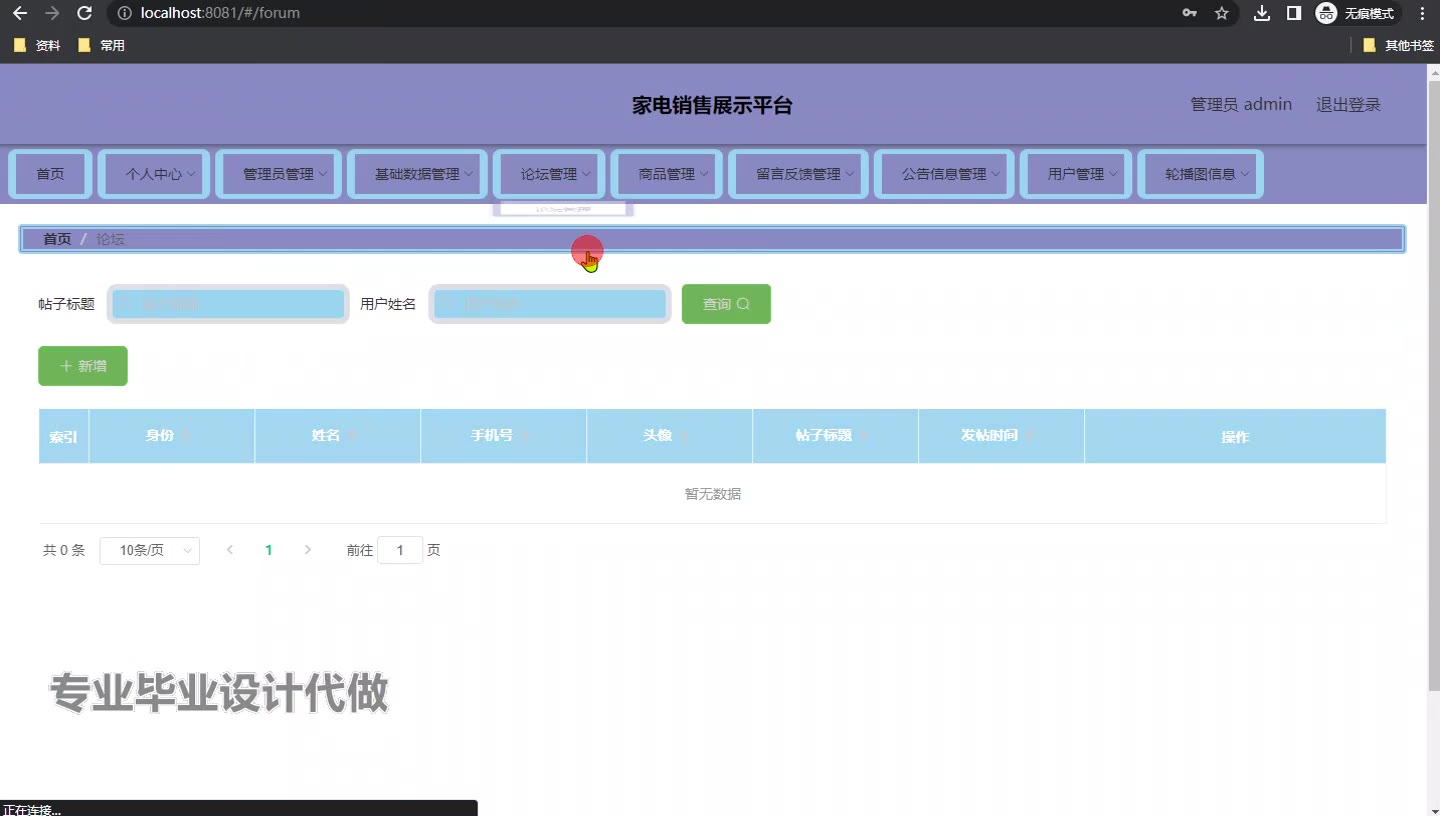1440x816 pixels.
Task: Click the 首页 breadcrumb link
Action: pyautogui.click(x=57, y=239)
